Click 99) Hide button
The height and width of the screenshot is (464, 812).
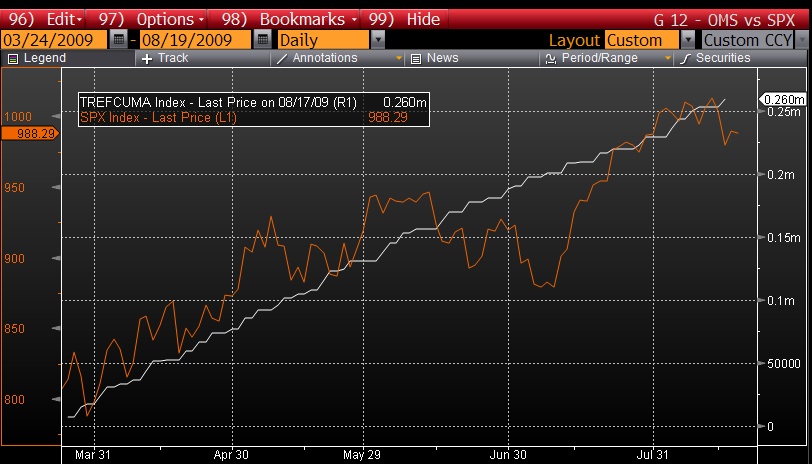(404, 19)
